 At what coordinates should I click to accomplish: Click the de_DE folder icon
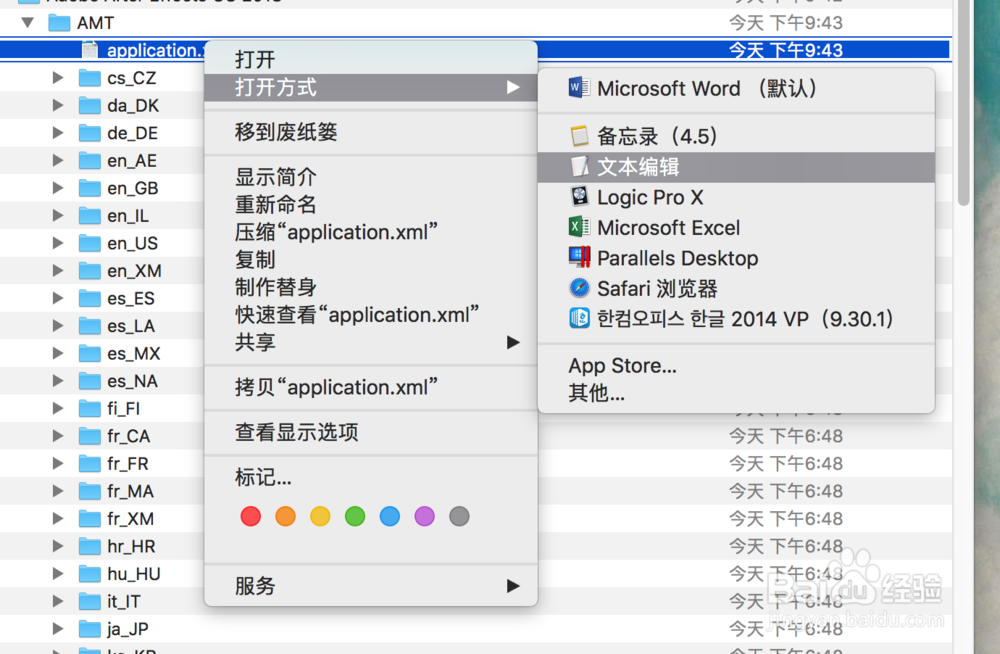(x=89, y=133)
